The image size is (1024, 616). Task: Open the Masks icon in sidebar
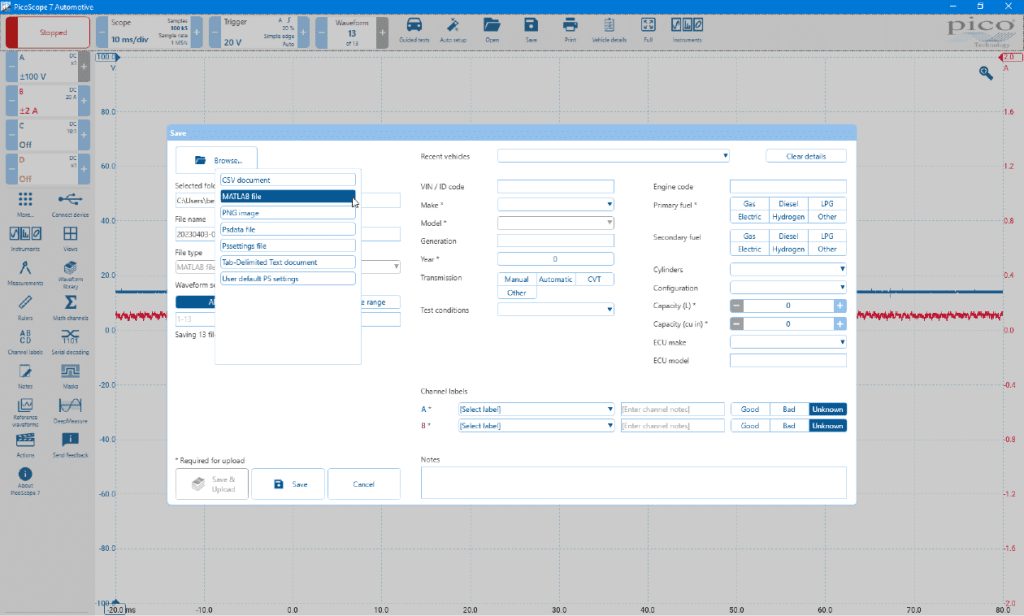70,371
